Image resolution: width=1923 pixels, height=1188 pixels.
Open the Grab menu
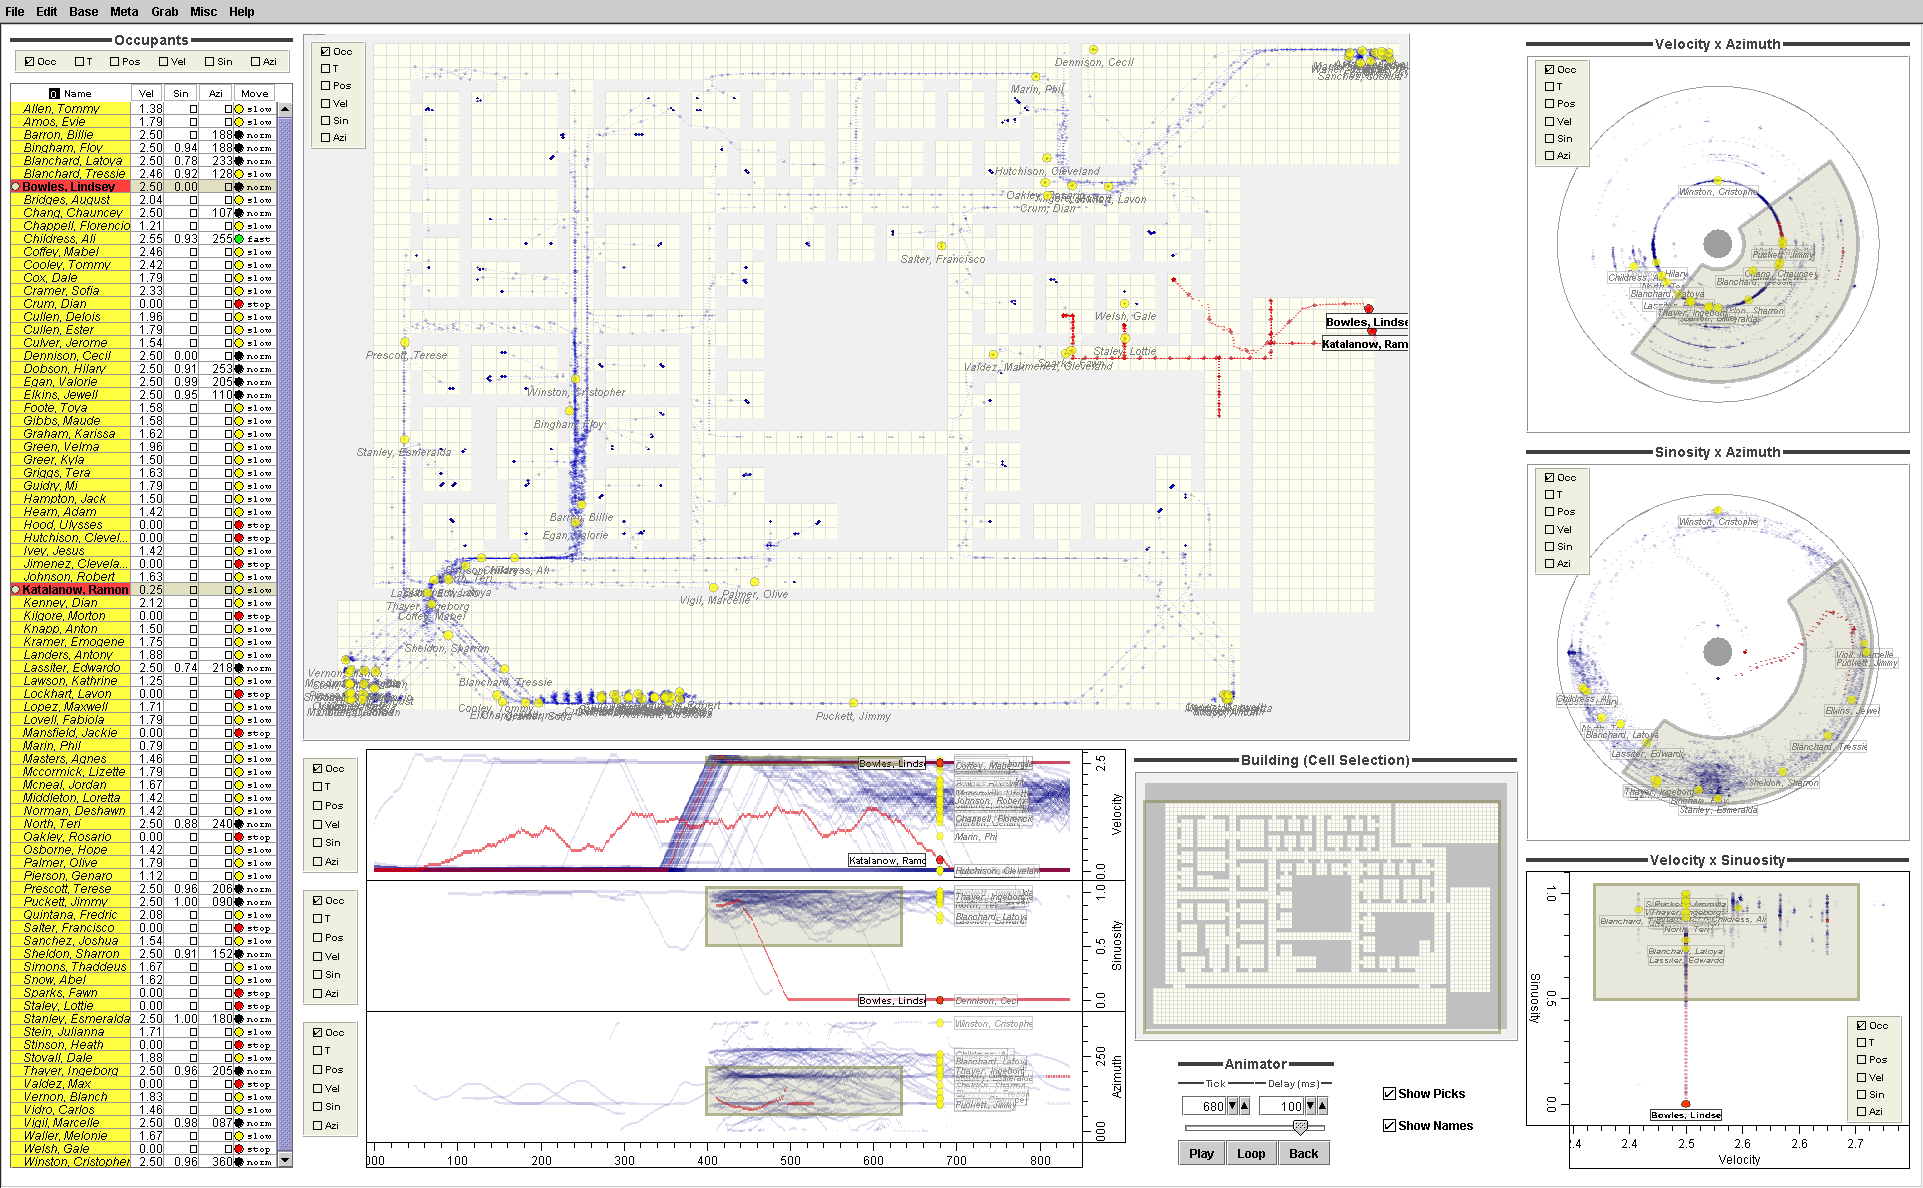164,12
